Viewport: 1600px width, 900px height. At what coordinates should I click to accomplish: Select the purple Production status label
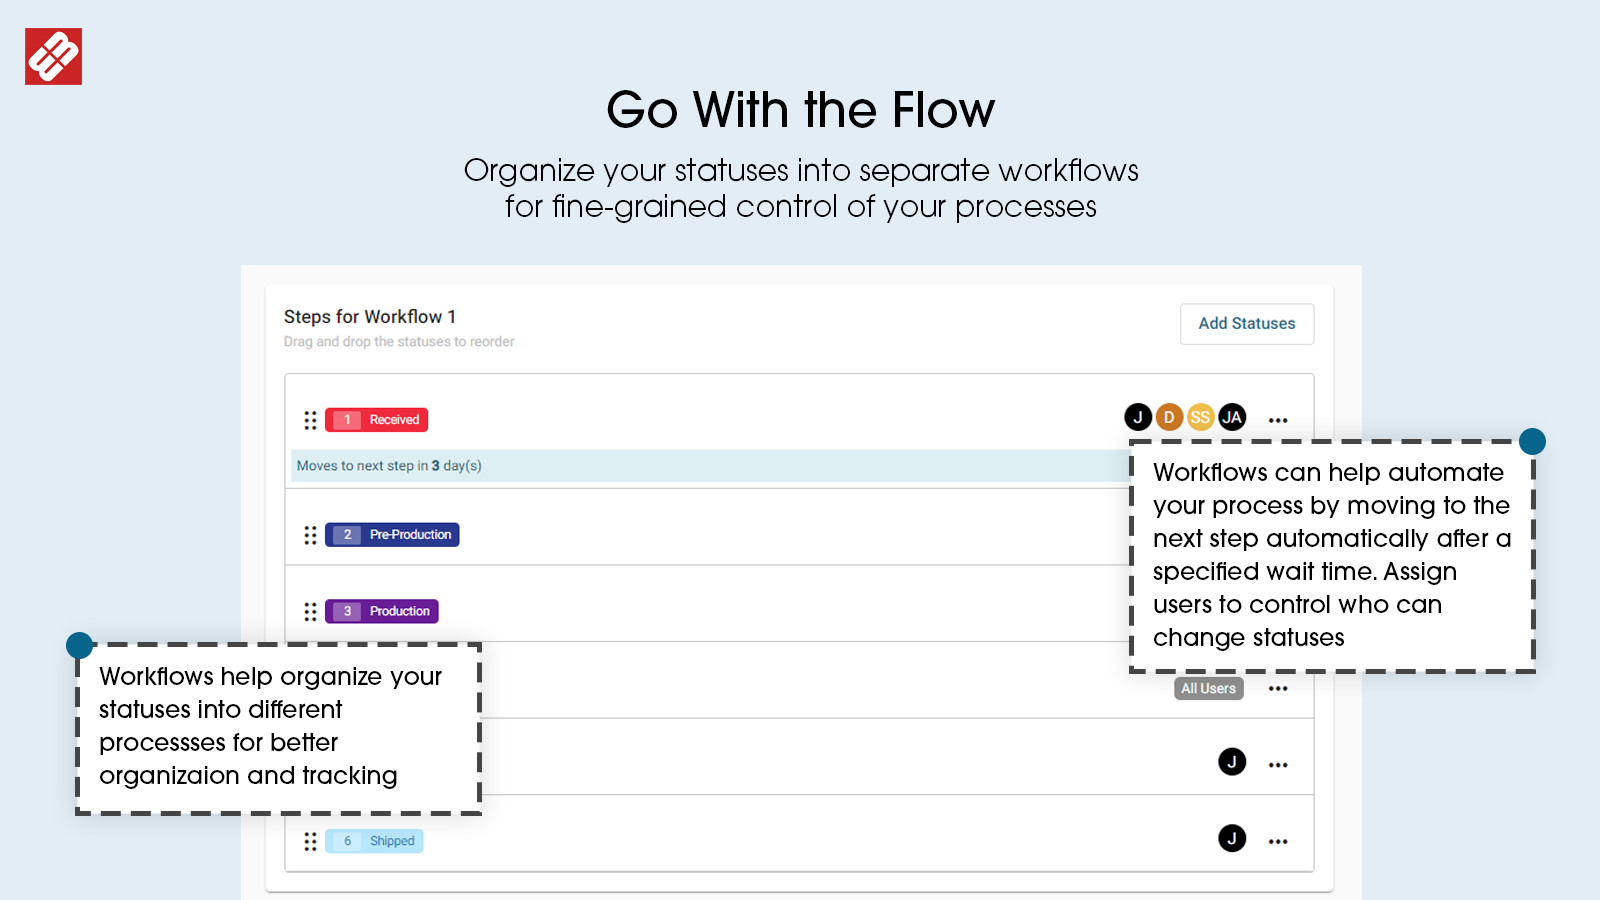tap(381, 610)
